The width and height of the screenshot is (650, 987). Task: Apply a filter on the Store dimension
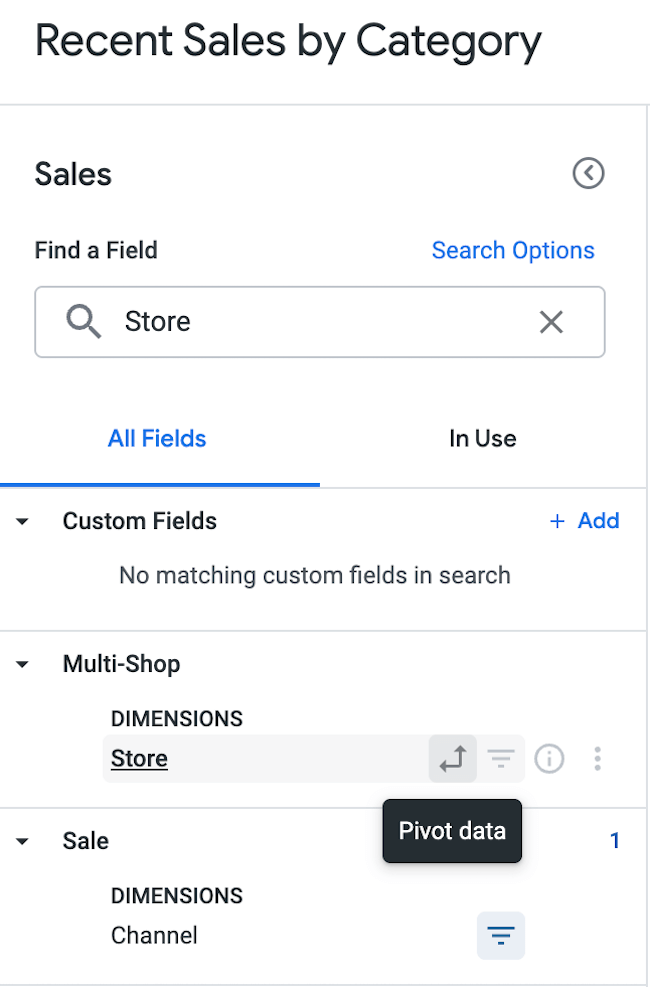501,758
